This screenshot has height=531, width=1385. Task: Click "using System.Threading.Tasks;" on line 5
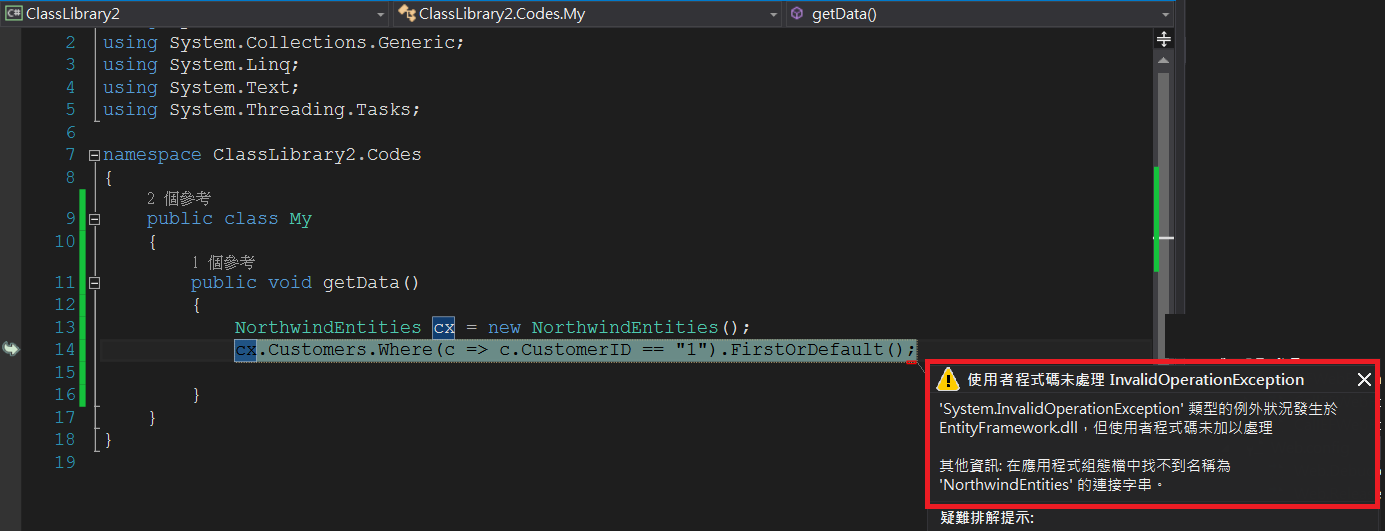(262, 109)
